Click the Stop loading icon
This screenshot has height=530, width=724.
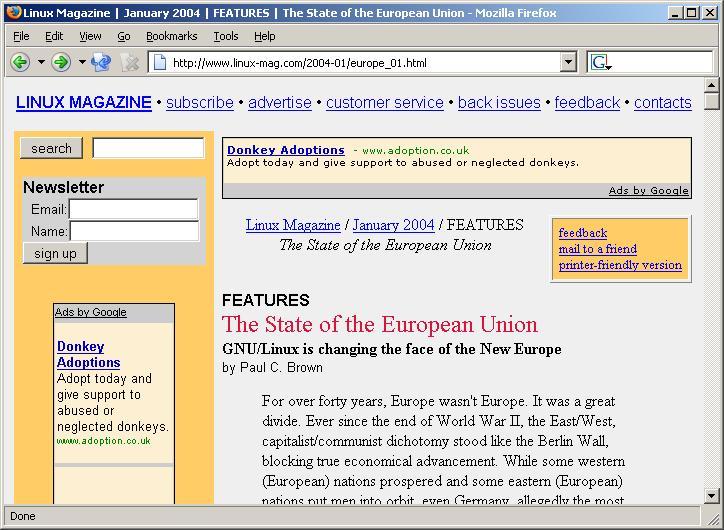[x=130, y=62]
